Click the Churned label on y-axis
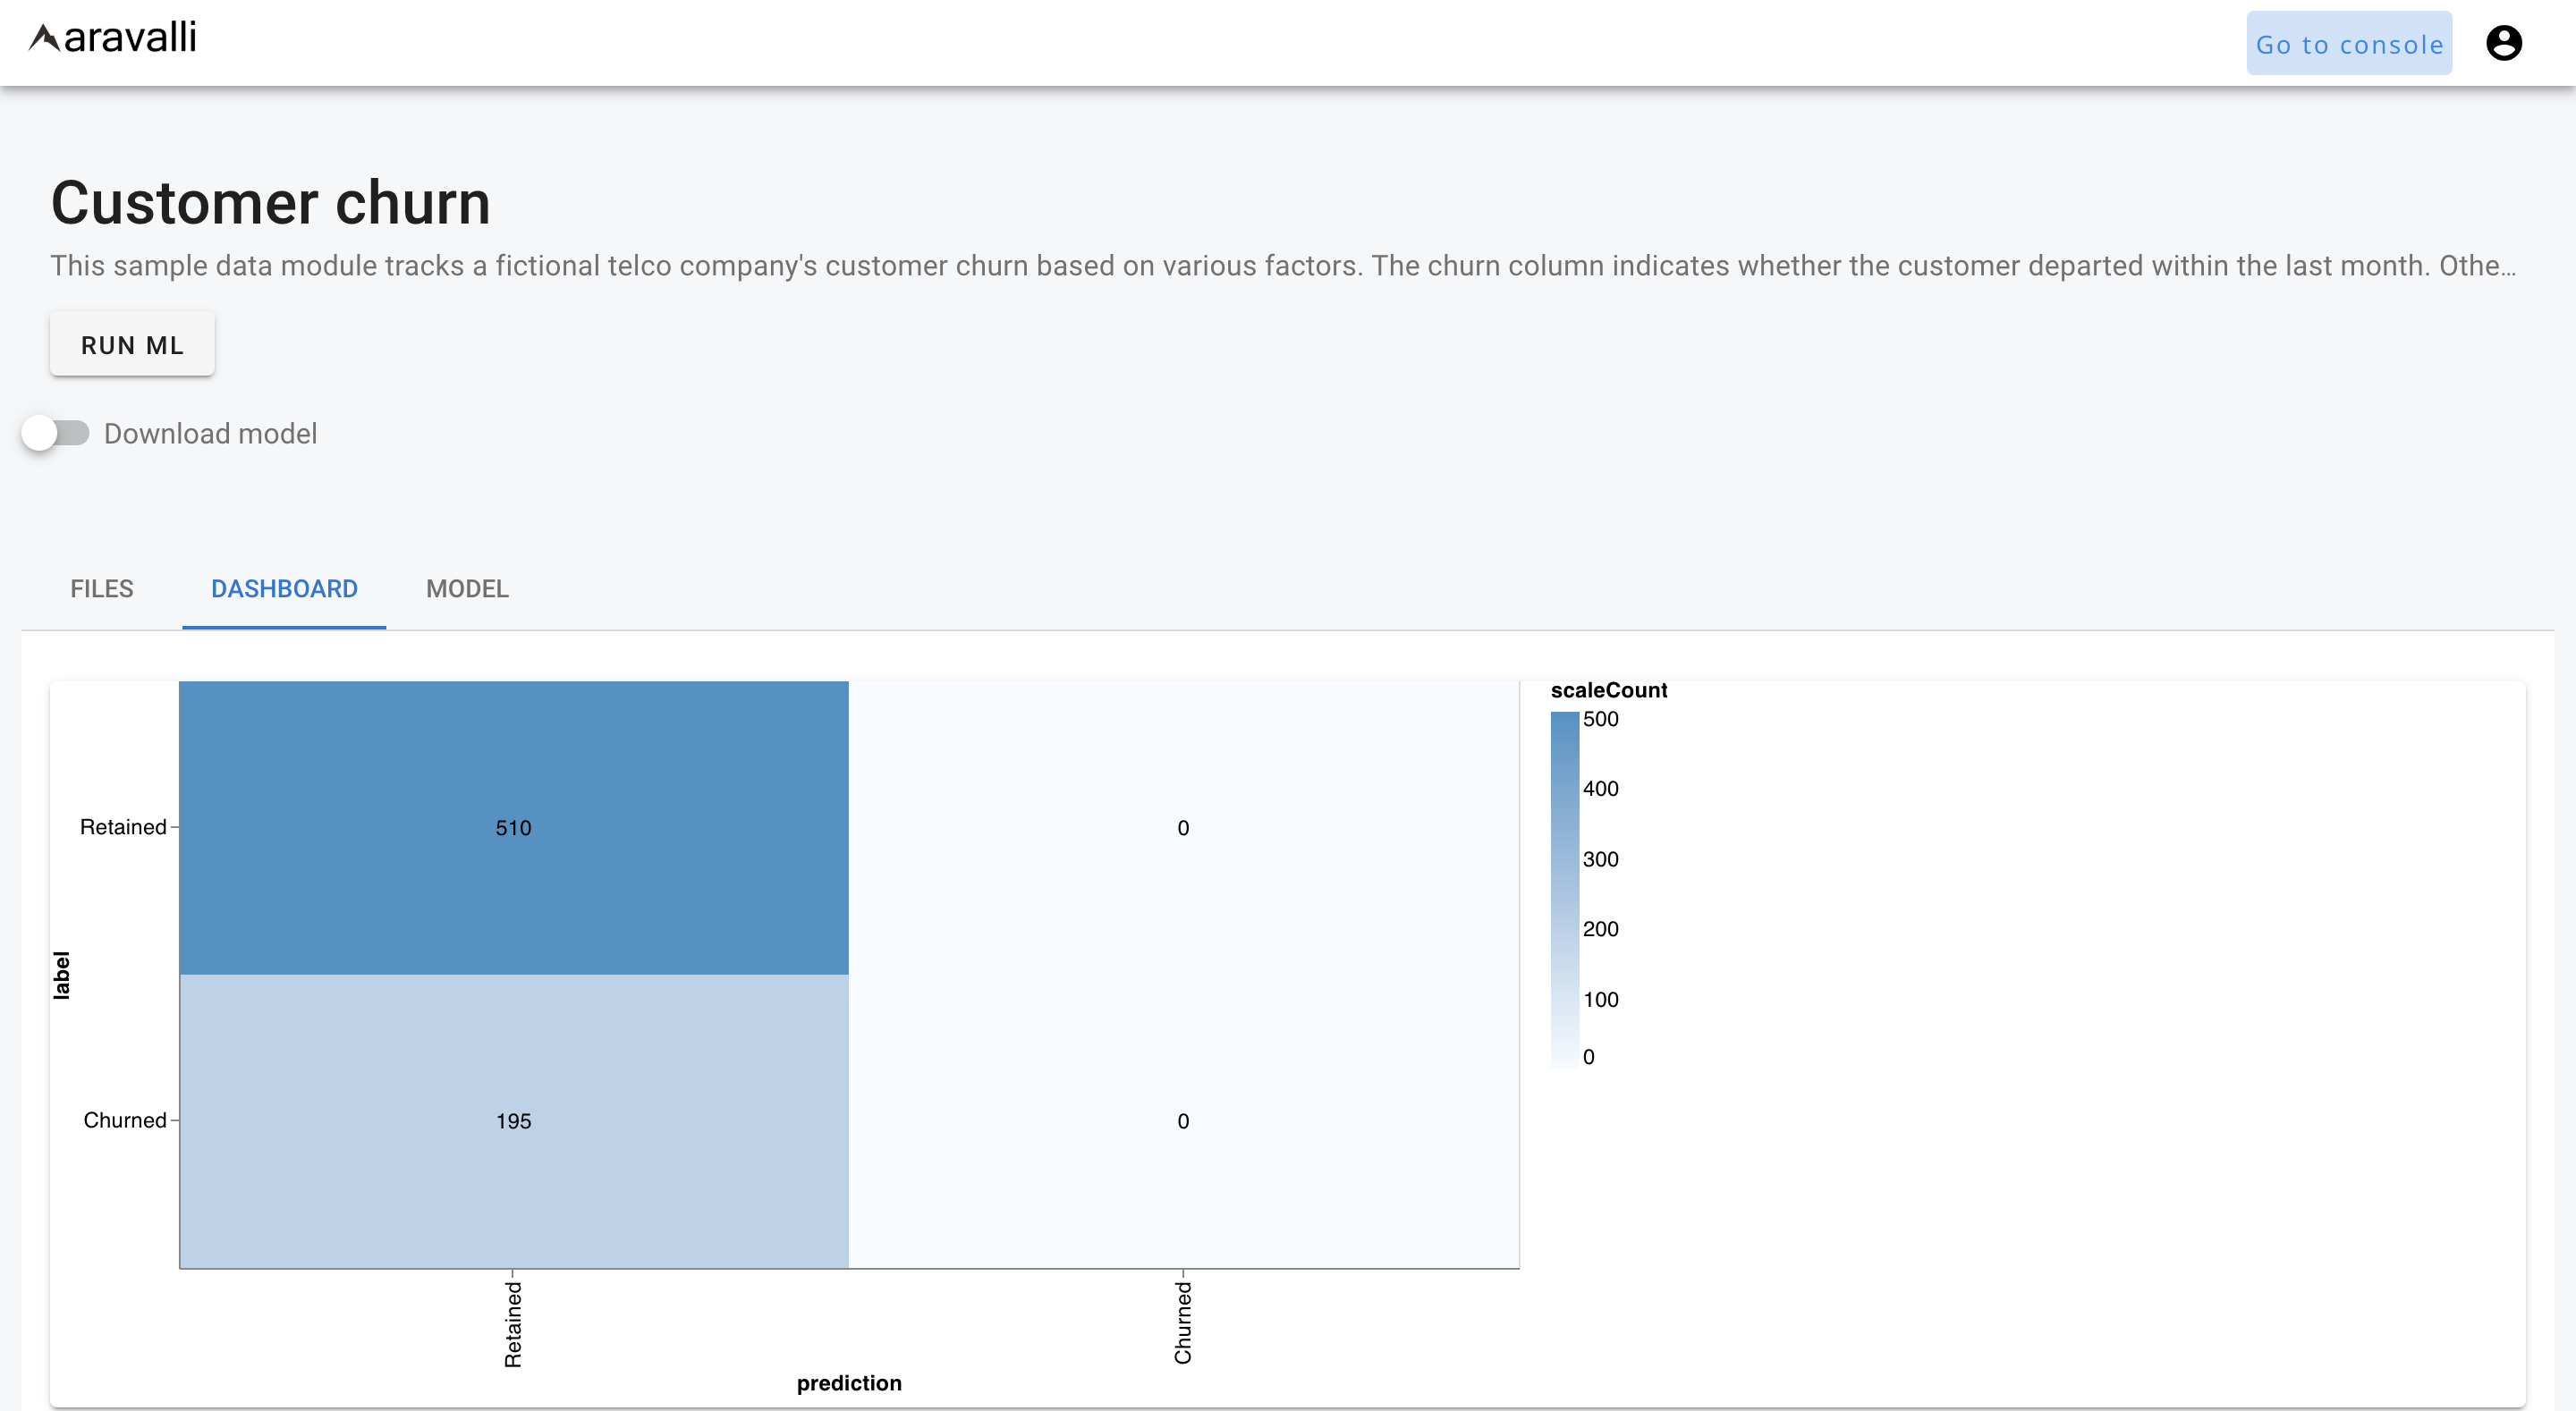This screenshot has width=2576, height=1411. pos(124,1120)
